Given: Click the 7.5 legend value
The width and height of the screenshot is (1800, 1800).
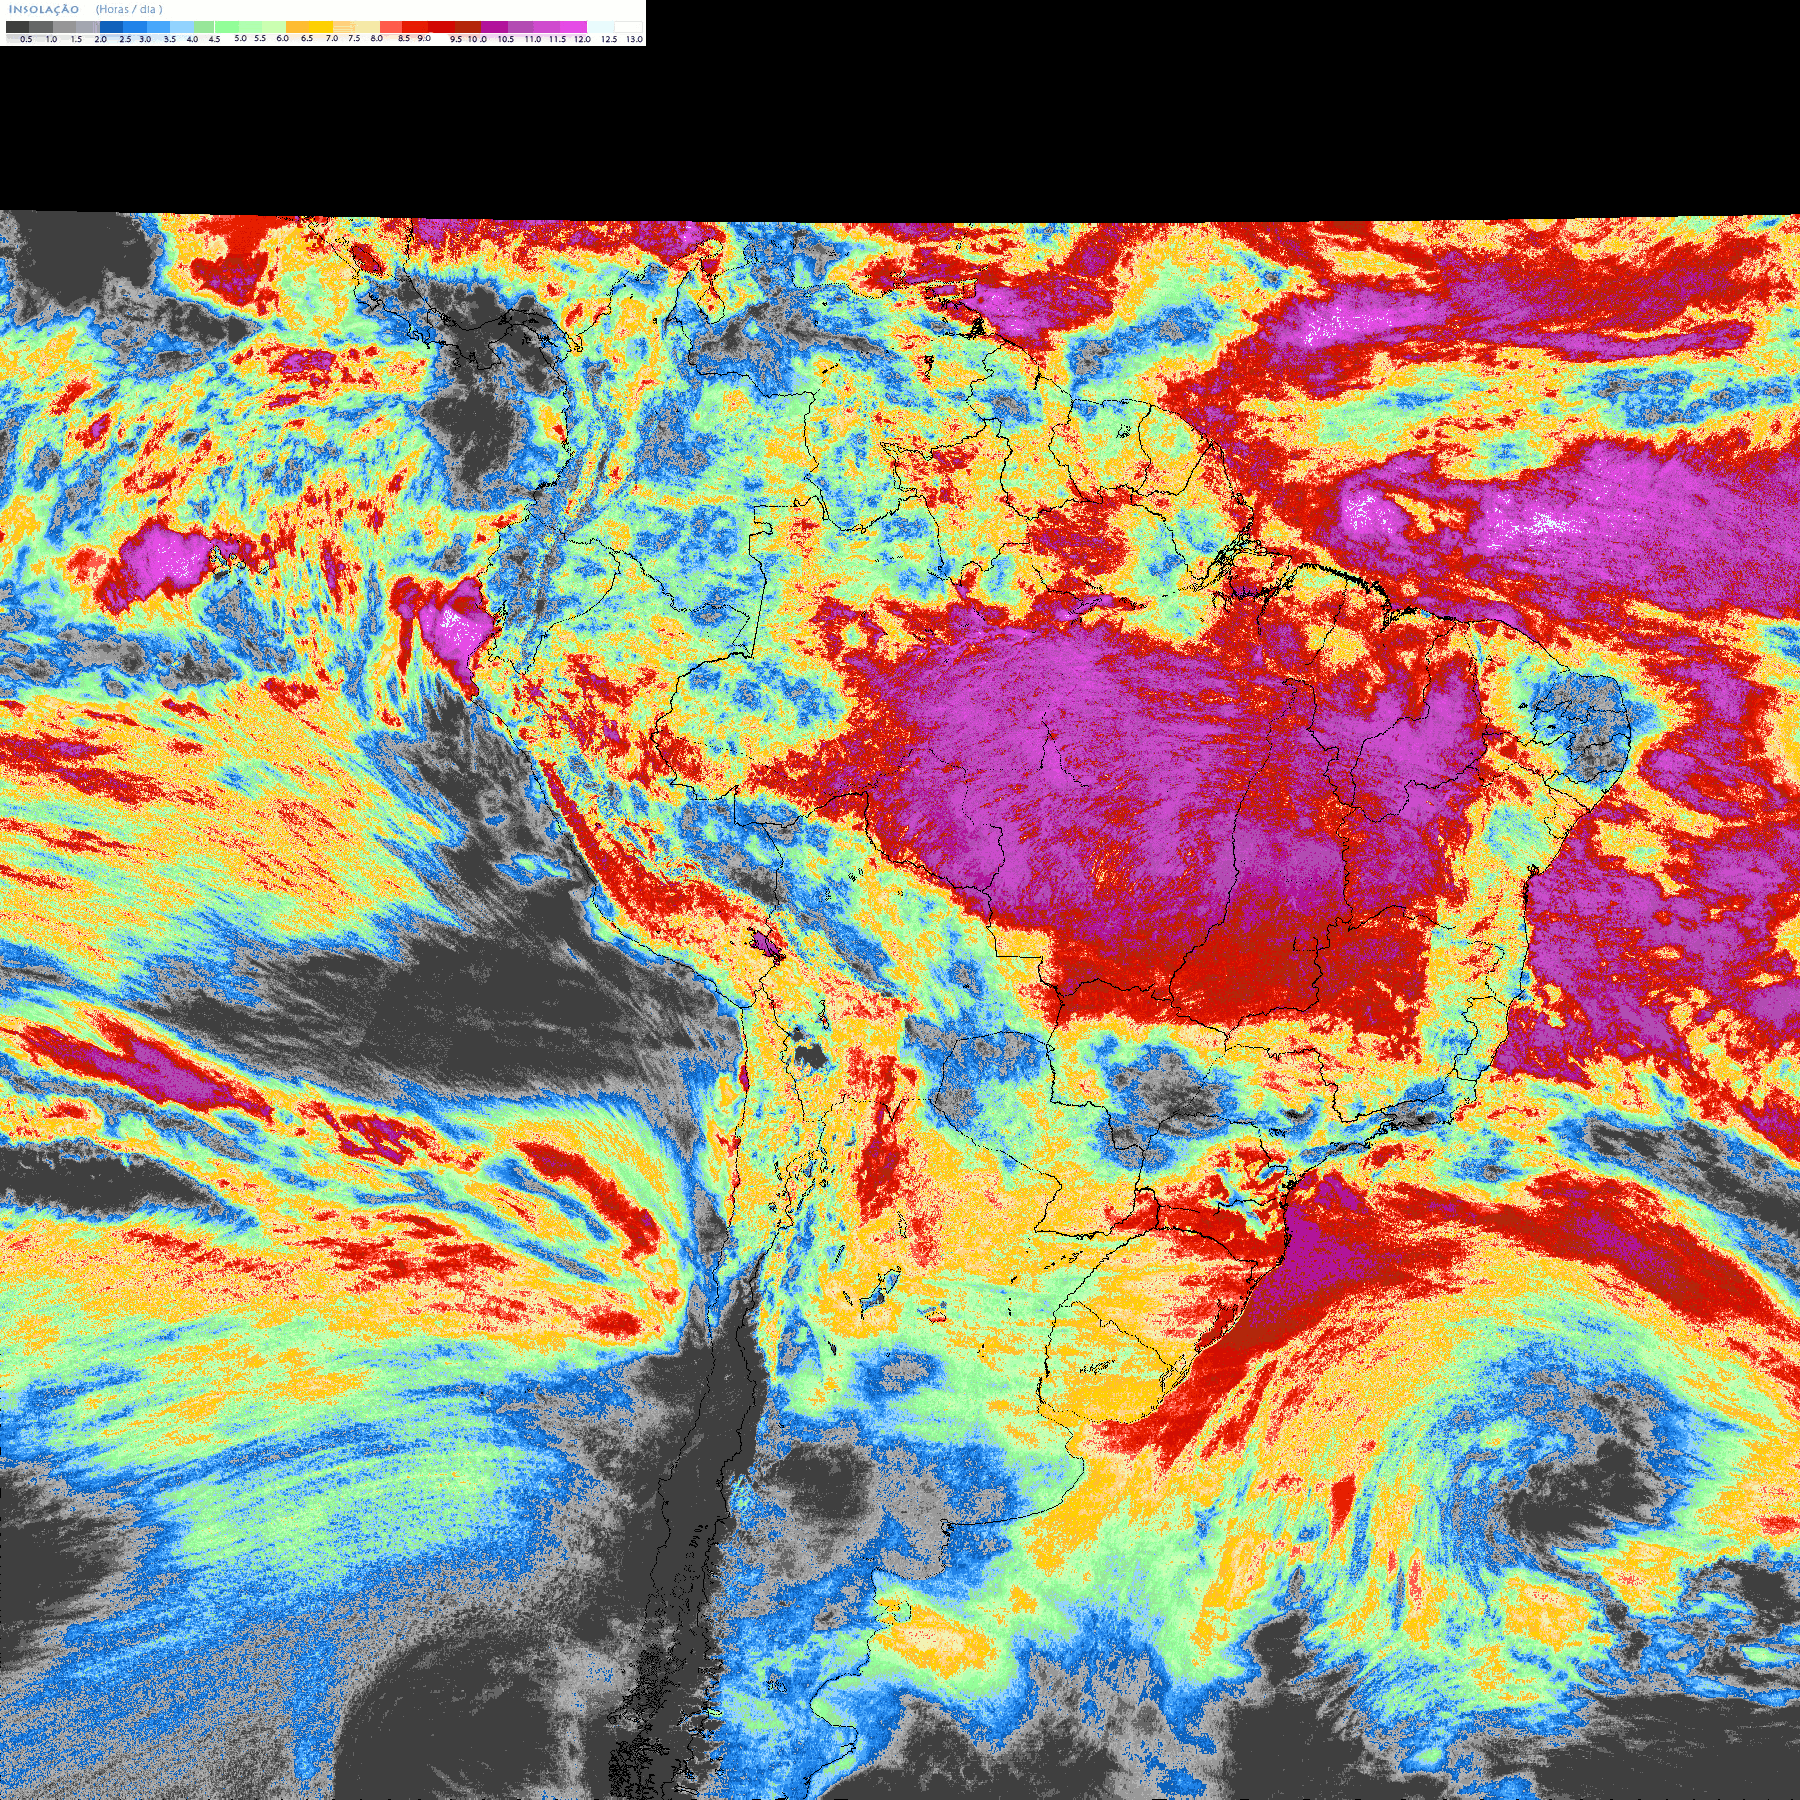Looking at the screenshot, I should pos(354,38).
